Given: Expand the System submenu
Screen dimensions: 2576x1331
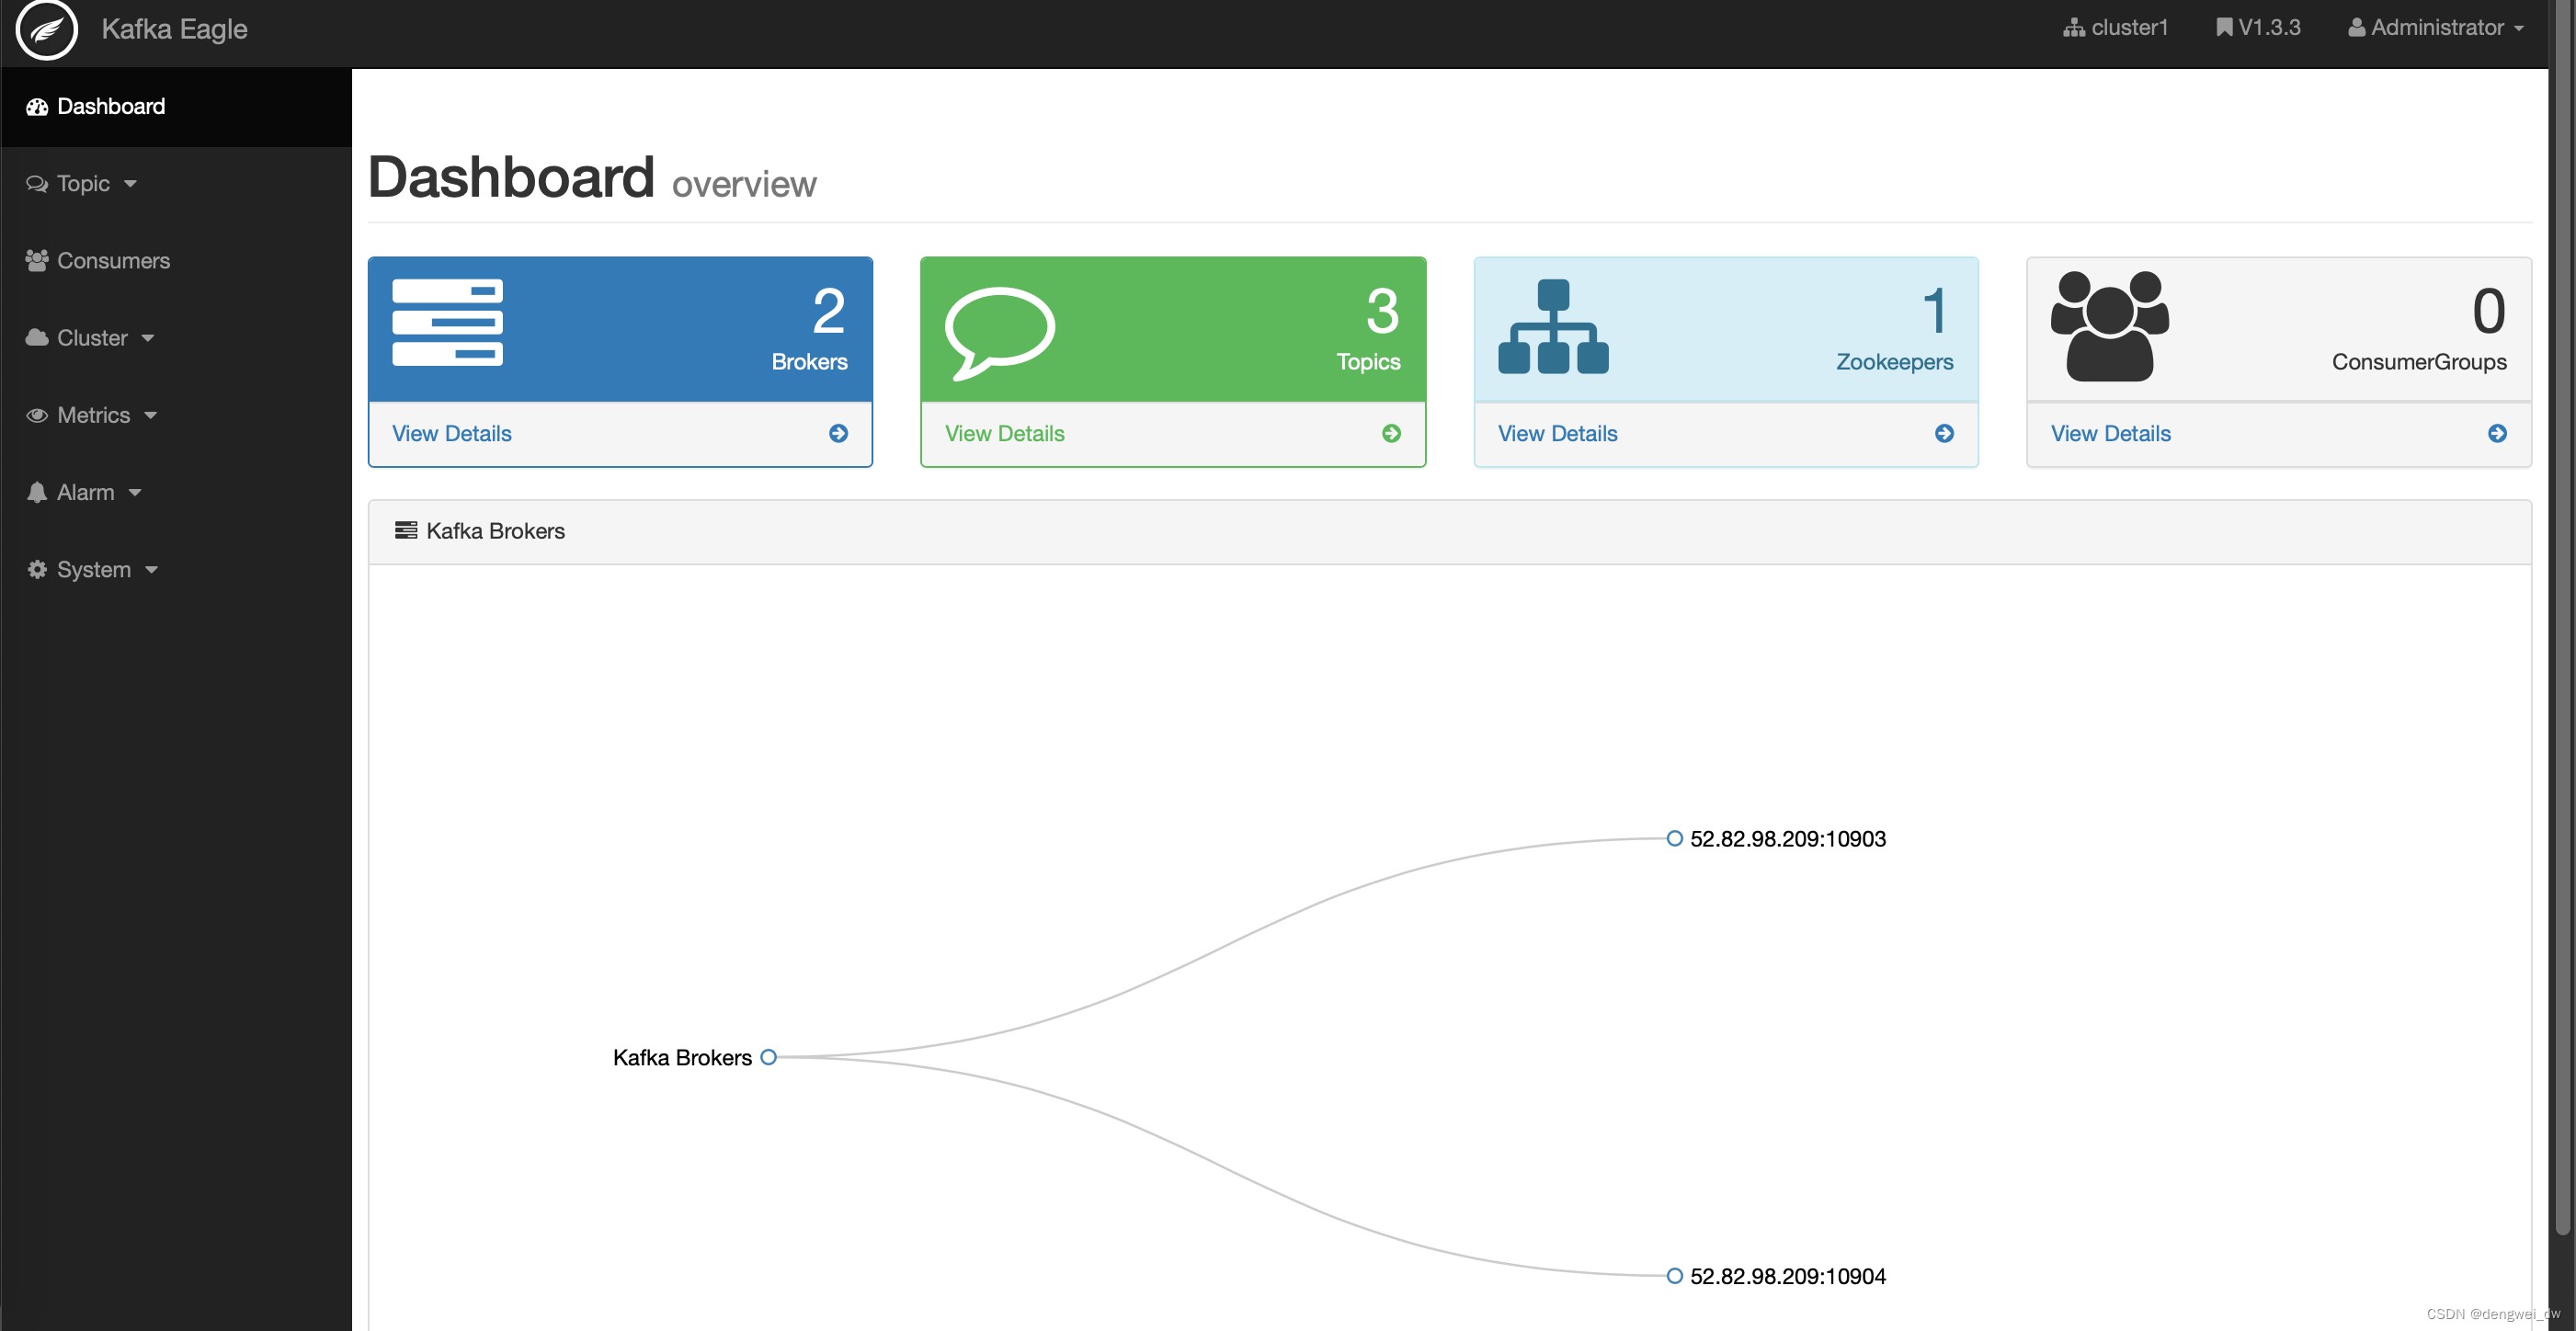Looking at the screenshot, I should click(x=94, y=569).
